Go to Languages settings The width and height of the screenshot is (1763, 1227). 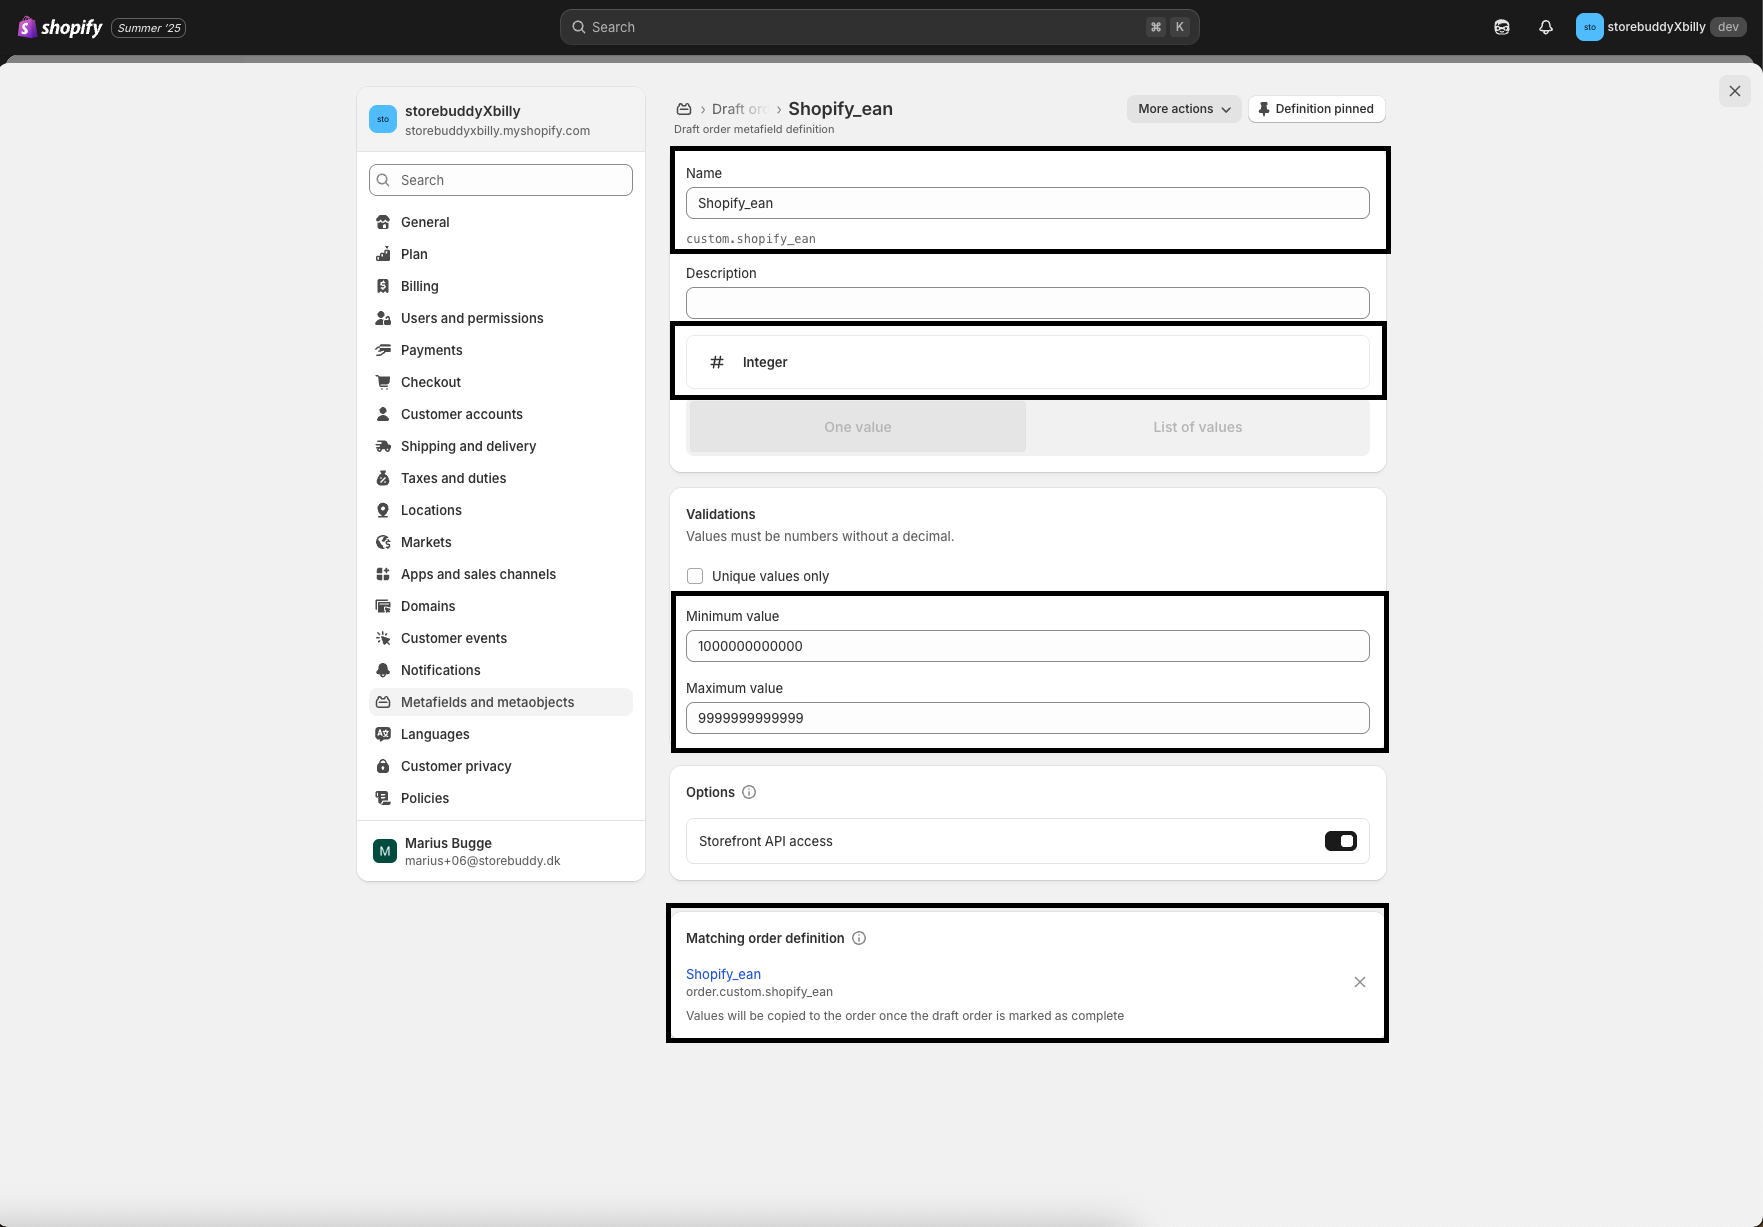click(x=501, y=734)
